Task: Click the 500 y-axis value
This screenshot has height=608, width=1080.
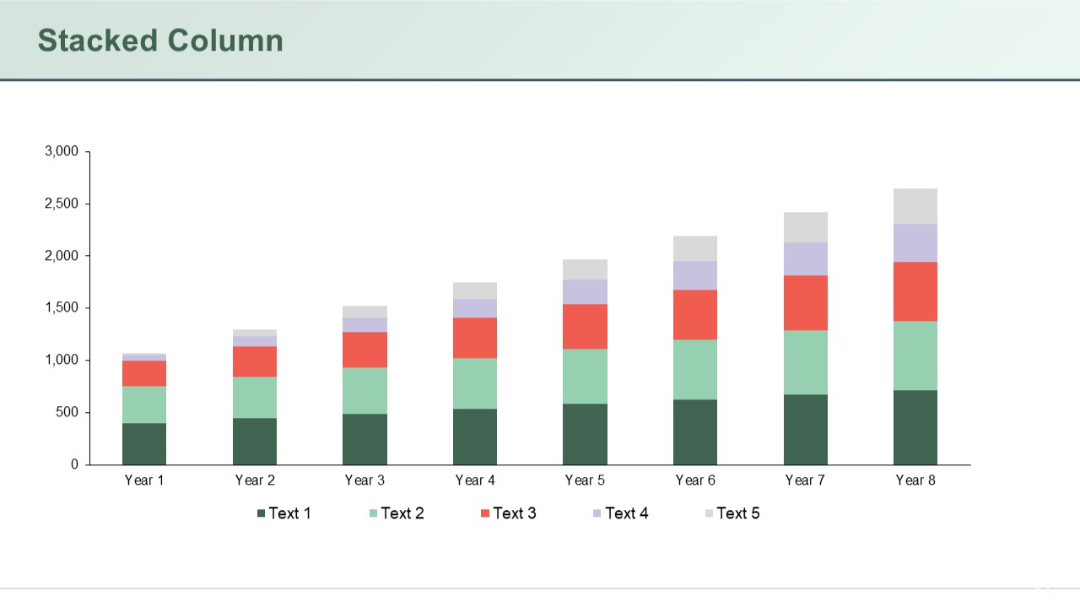Action: pos(68,412)
